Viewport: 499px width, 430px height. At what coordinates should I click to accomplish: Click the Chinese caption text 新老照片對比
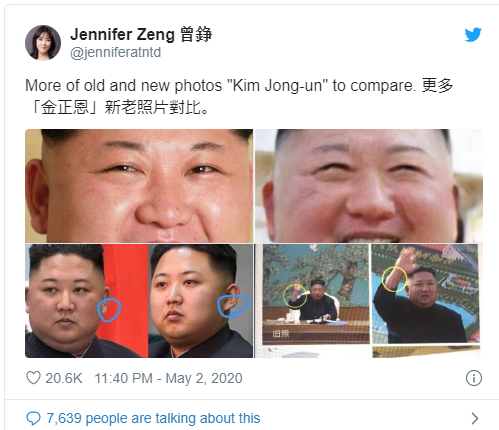click(x=157, y=107)
